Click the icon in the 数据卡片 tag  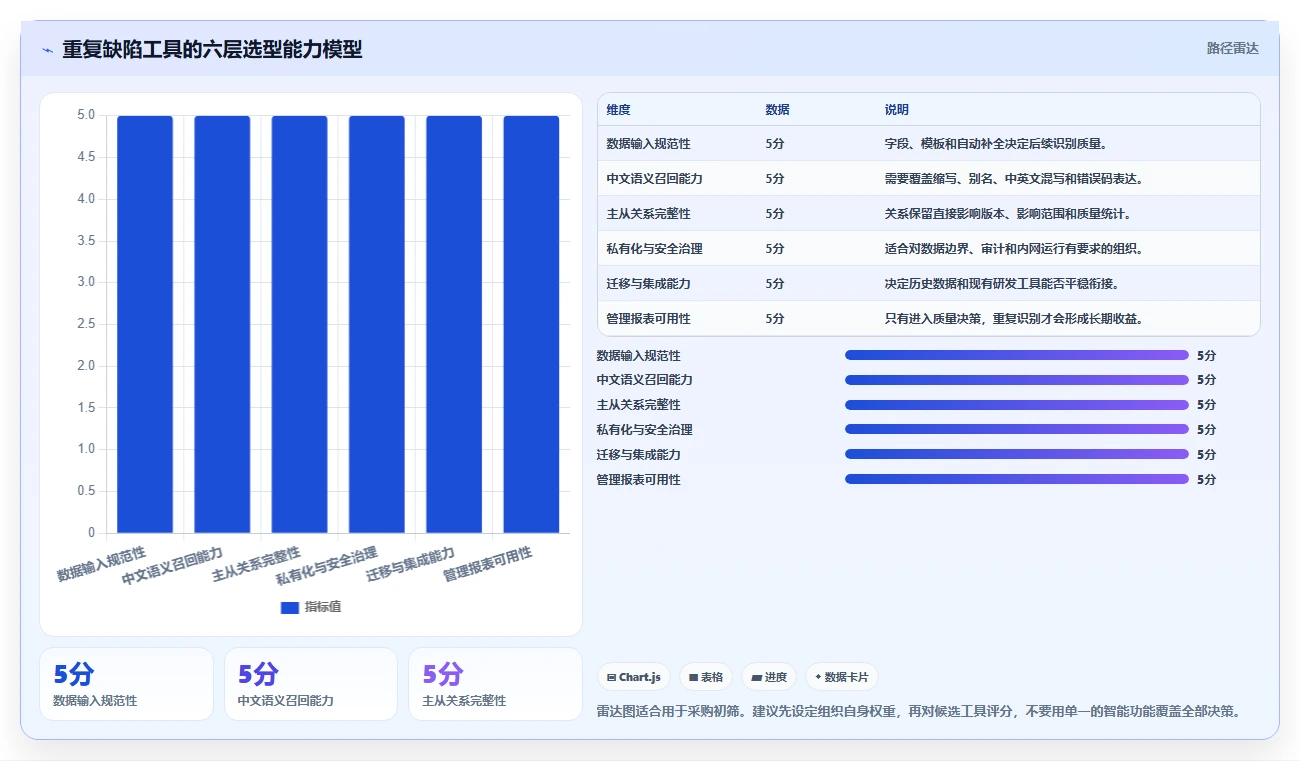click(818, 677)
